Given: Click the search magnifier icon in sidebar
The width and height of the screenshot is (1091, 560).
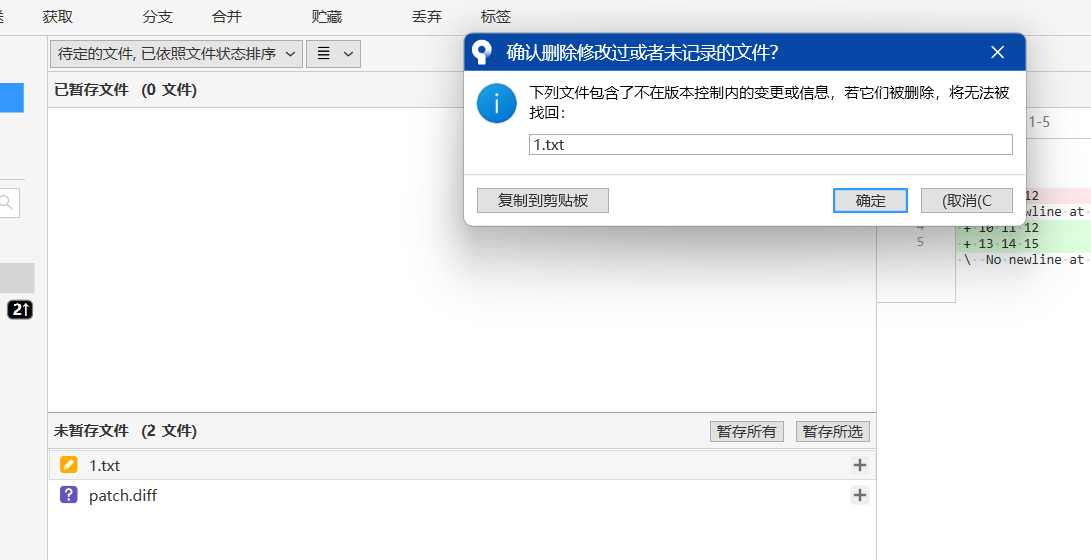Looking at the screenshot, I should pyautogui.click(x=7, y=202).
